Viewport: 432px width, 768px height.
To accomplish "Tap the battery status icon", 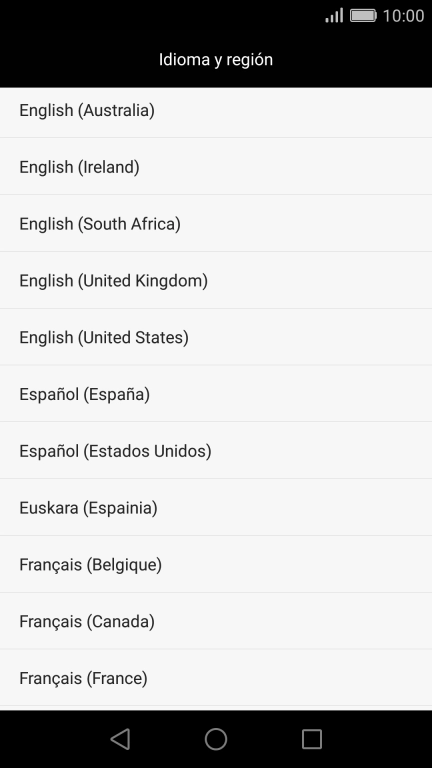I will click(363, 16).
